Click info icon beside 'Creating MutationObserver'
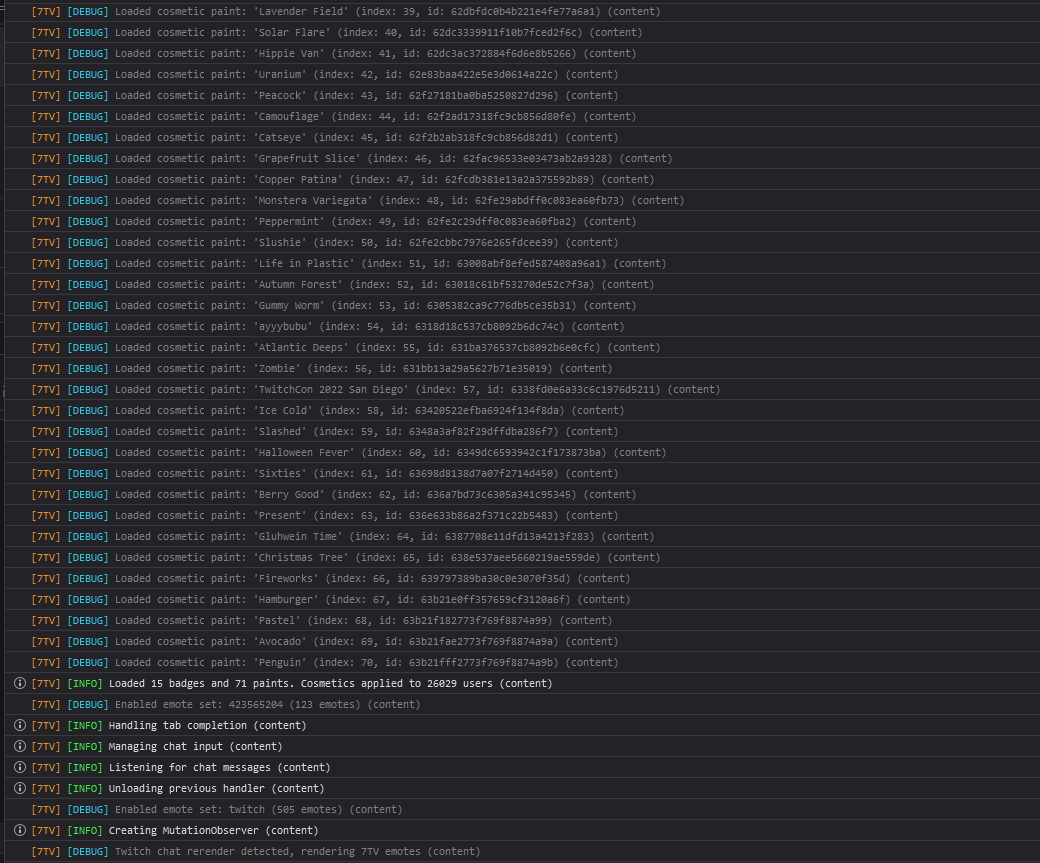1040x863 pixels. [20, 830]
